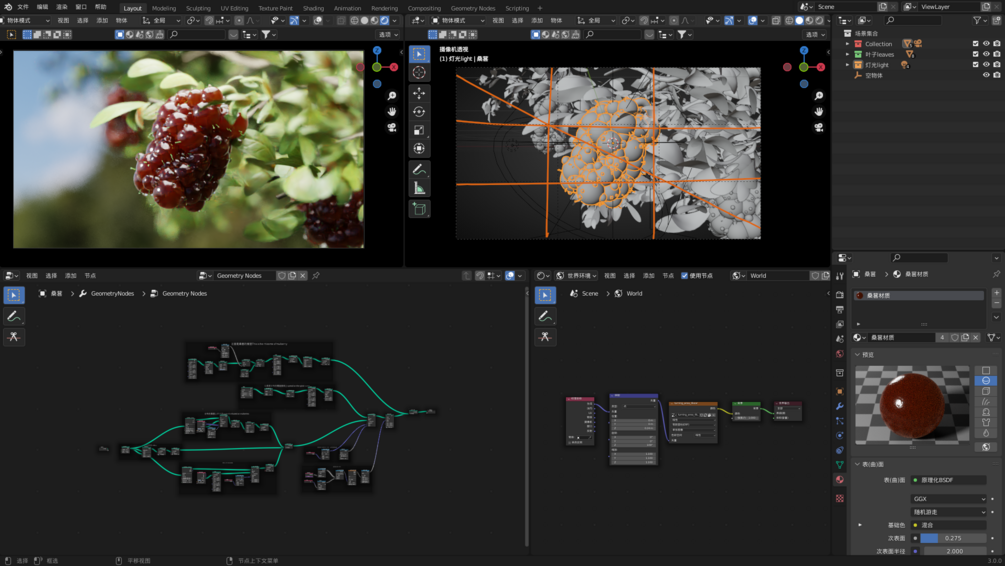Image resolution: width=1005 pixels, height=566 pixels.
Task: Toggle render camera icon for Collection
Action: point(997,44)
